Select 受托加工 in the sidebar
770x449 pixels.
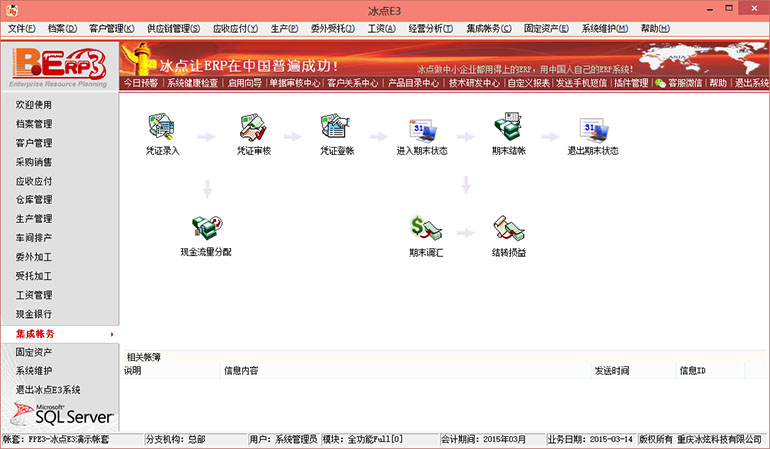tap(33, 276)
